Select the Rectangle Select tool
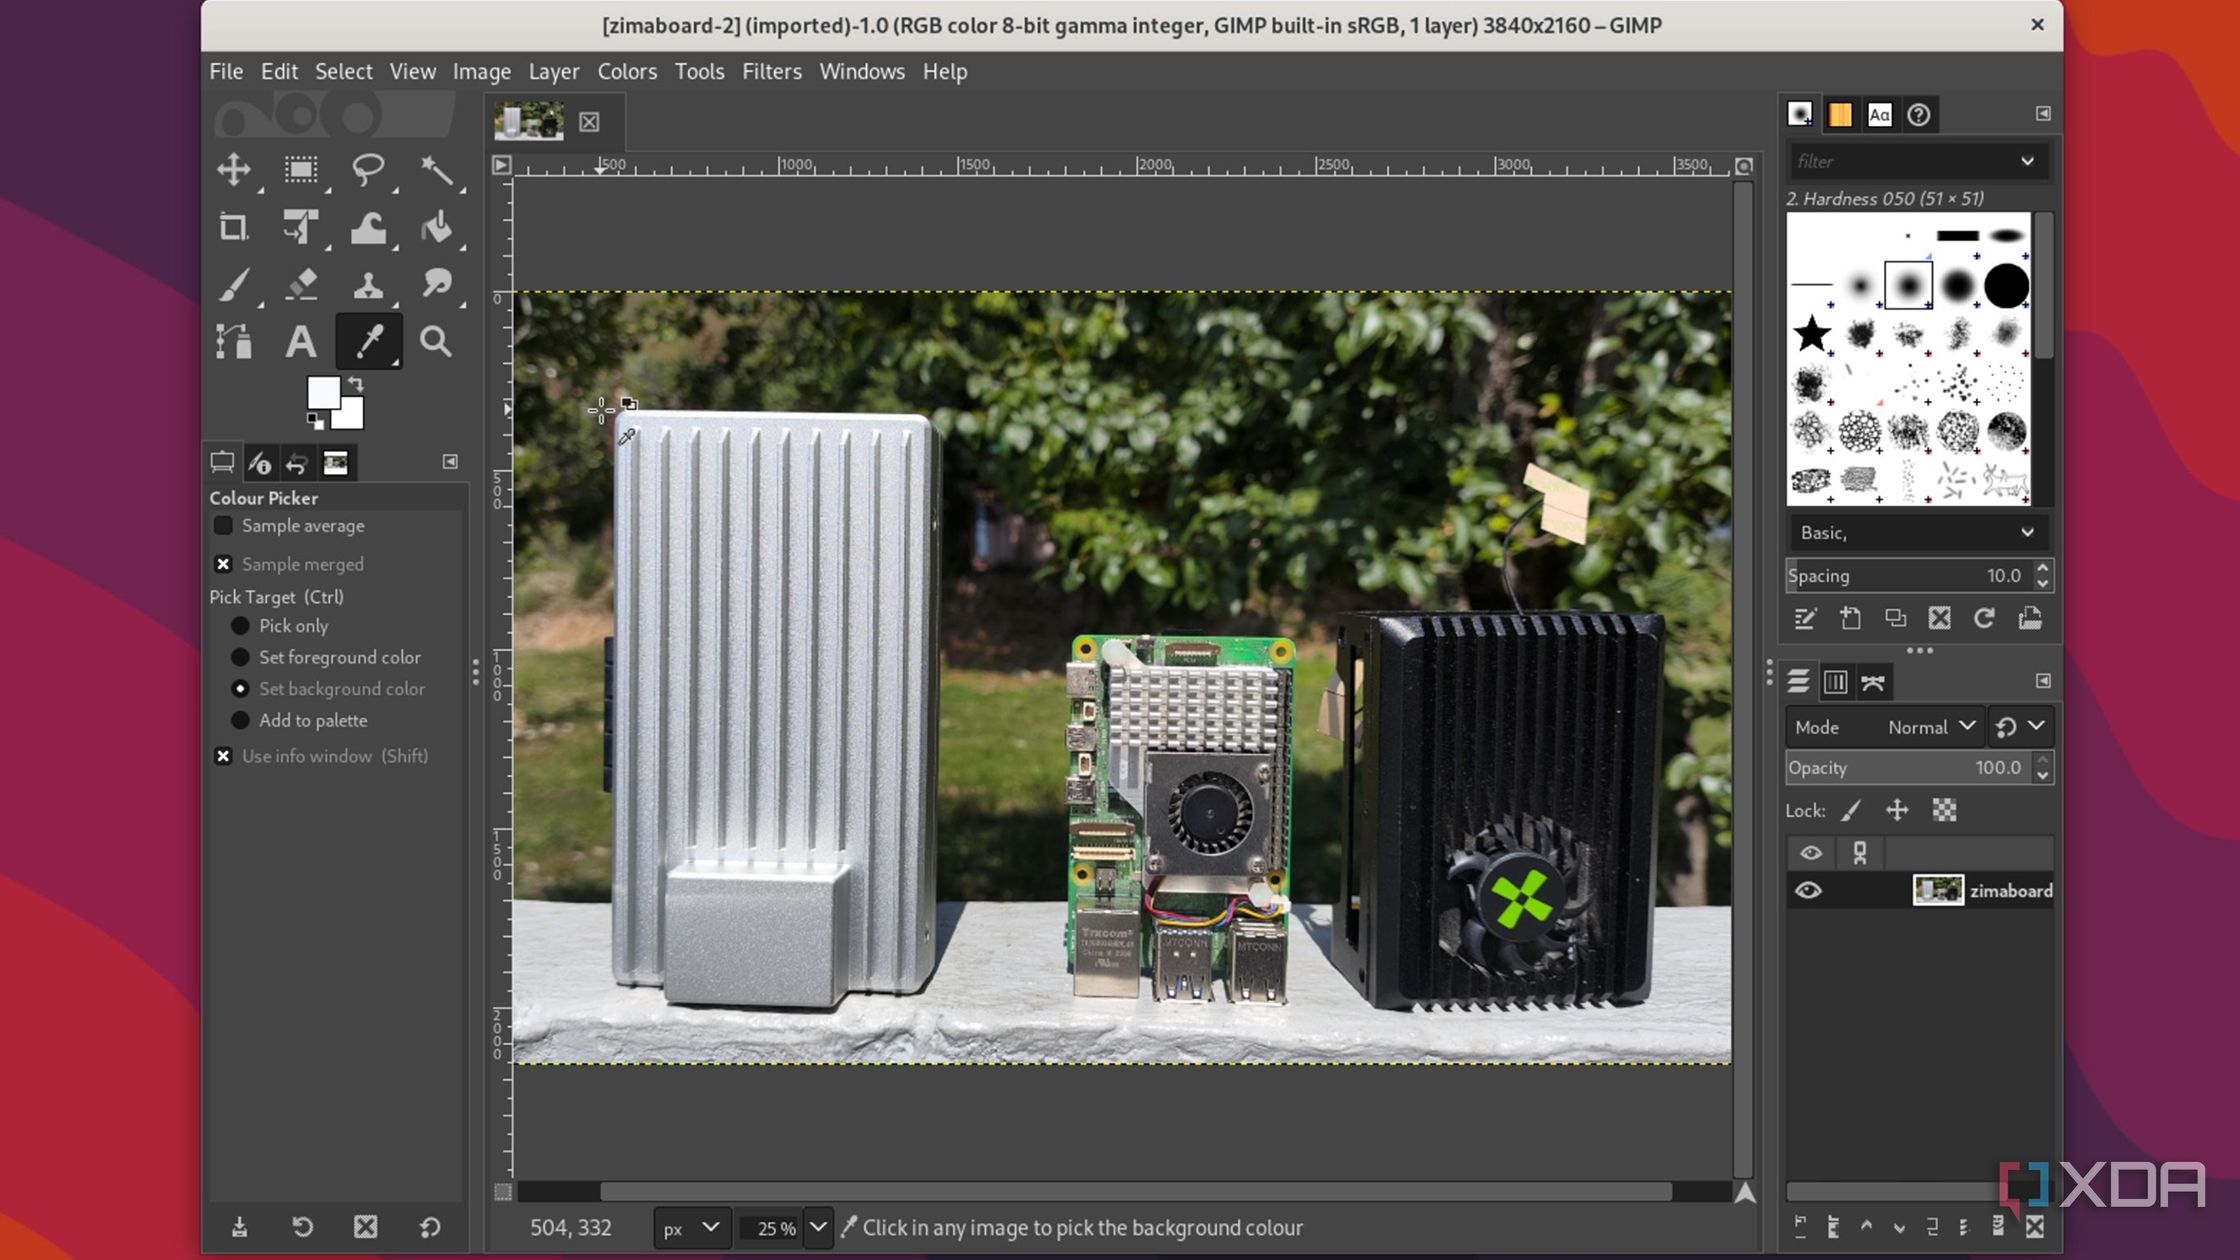This screenshot has width=2240, height=1260. point(301,169)
